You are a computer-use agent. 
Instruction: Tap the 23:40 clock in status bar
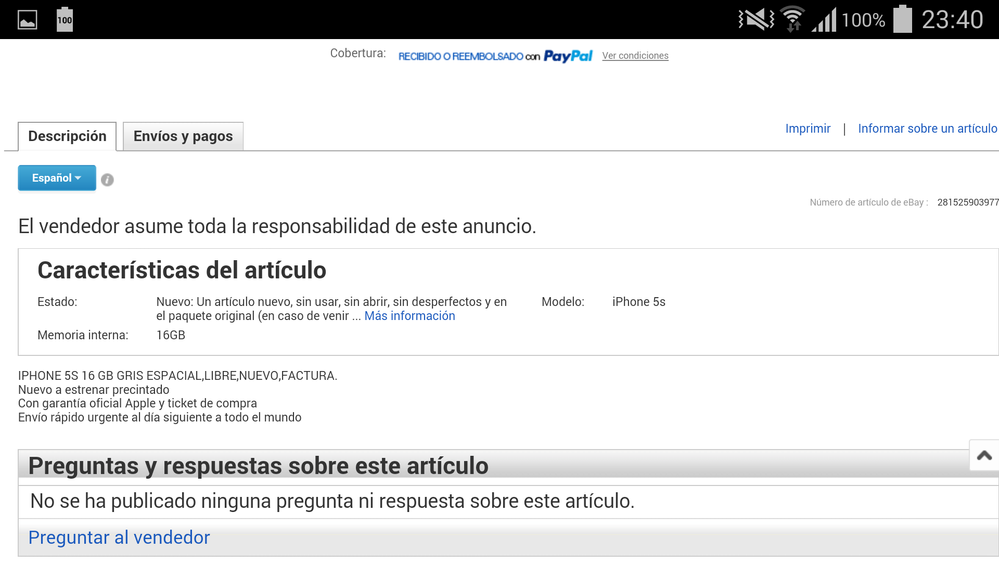tap(952, 19)
